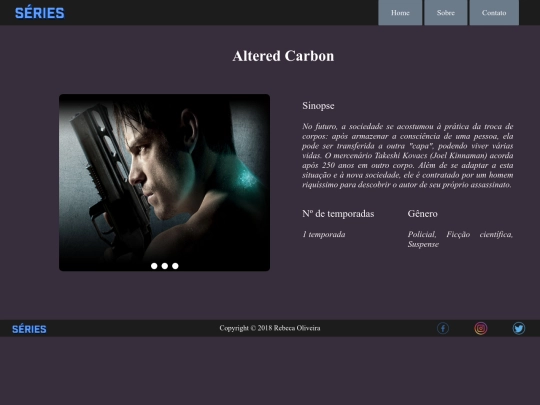This screenshot has width=540, height=405.
Task: Click the SÉRIES logo in the footer
Action: click(x=29, y=329)
